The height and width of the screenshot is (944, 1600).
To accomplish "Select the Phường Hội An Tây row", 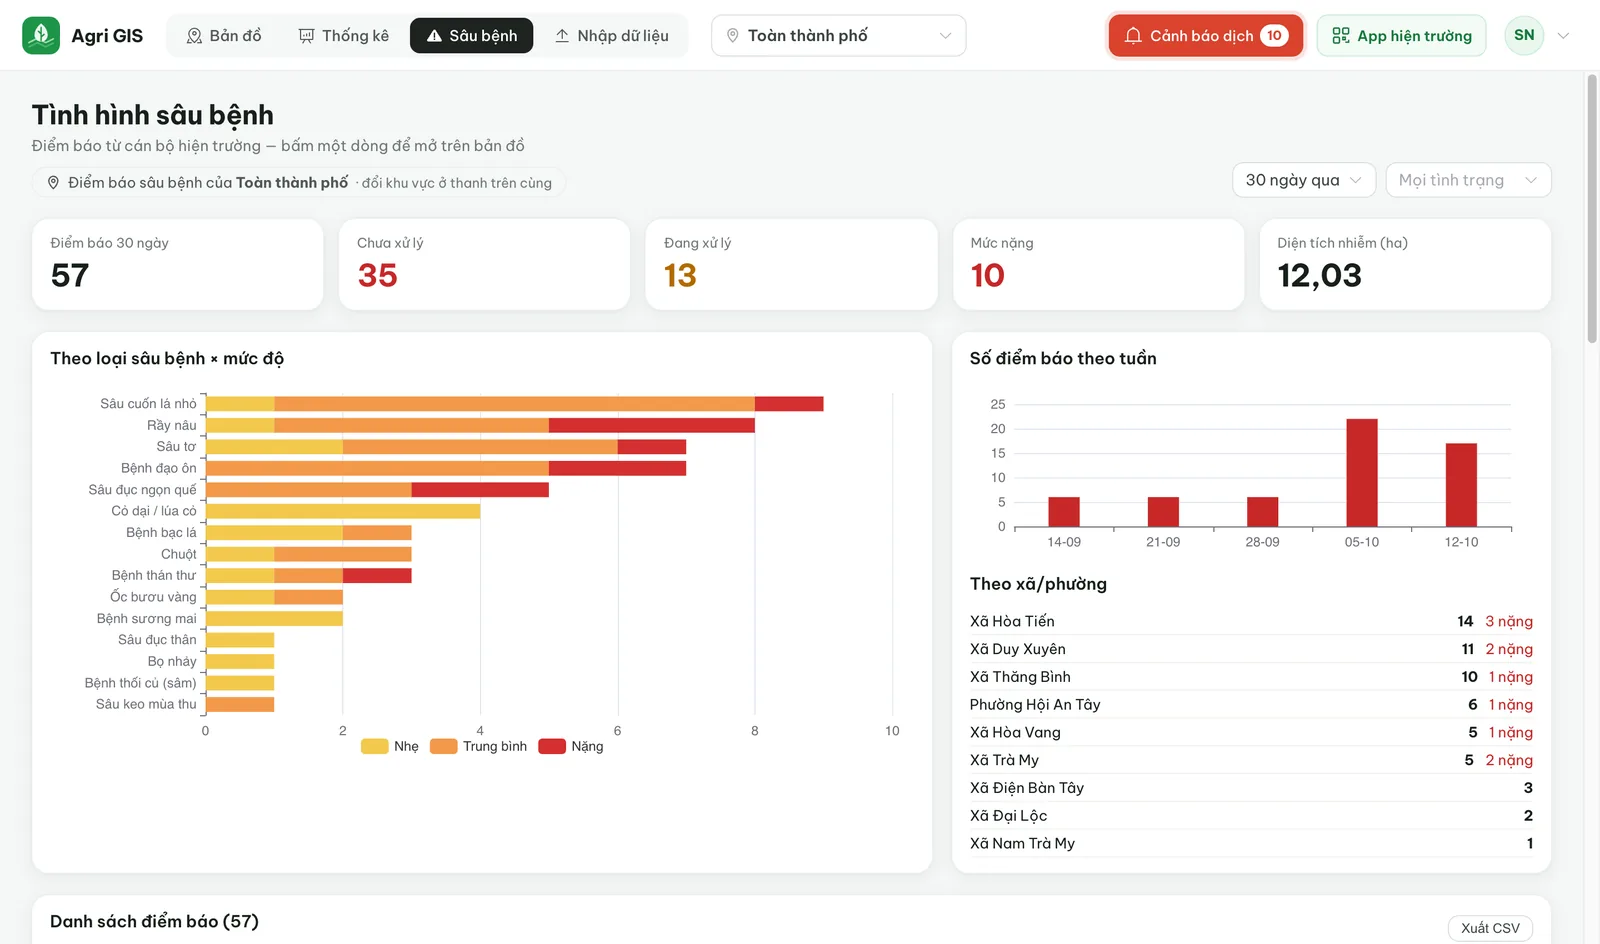I will tap(1251, 705).
